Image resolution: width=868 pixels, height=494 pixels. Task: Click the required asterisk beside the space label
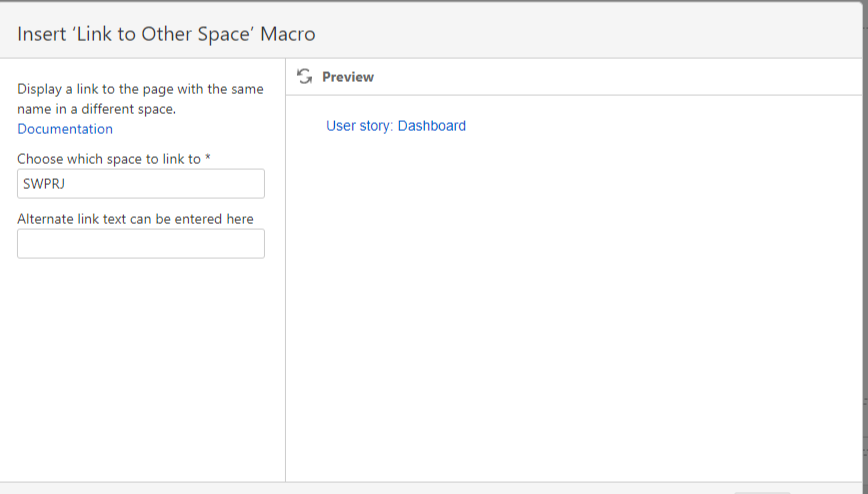click(x=207, y=158)
